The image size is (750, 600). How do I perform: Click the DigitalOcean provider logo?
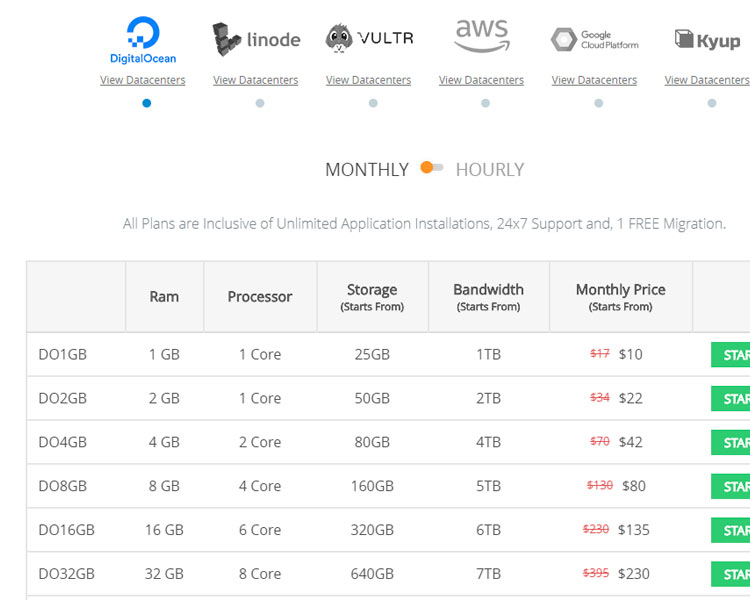tap(143, 40)
